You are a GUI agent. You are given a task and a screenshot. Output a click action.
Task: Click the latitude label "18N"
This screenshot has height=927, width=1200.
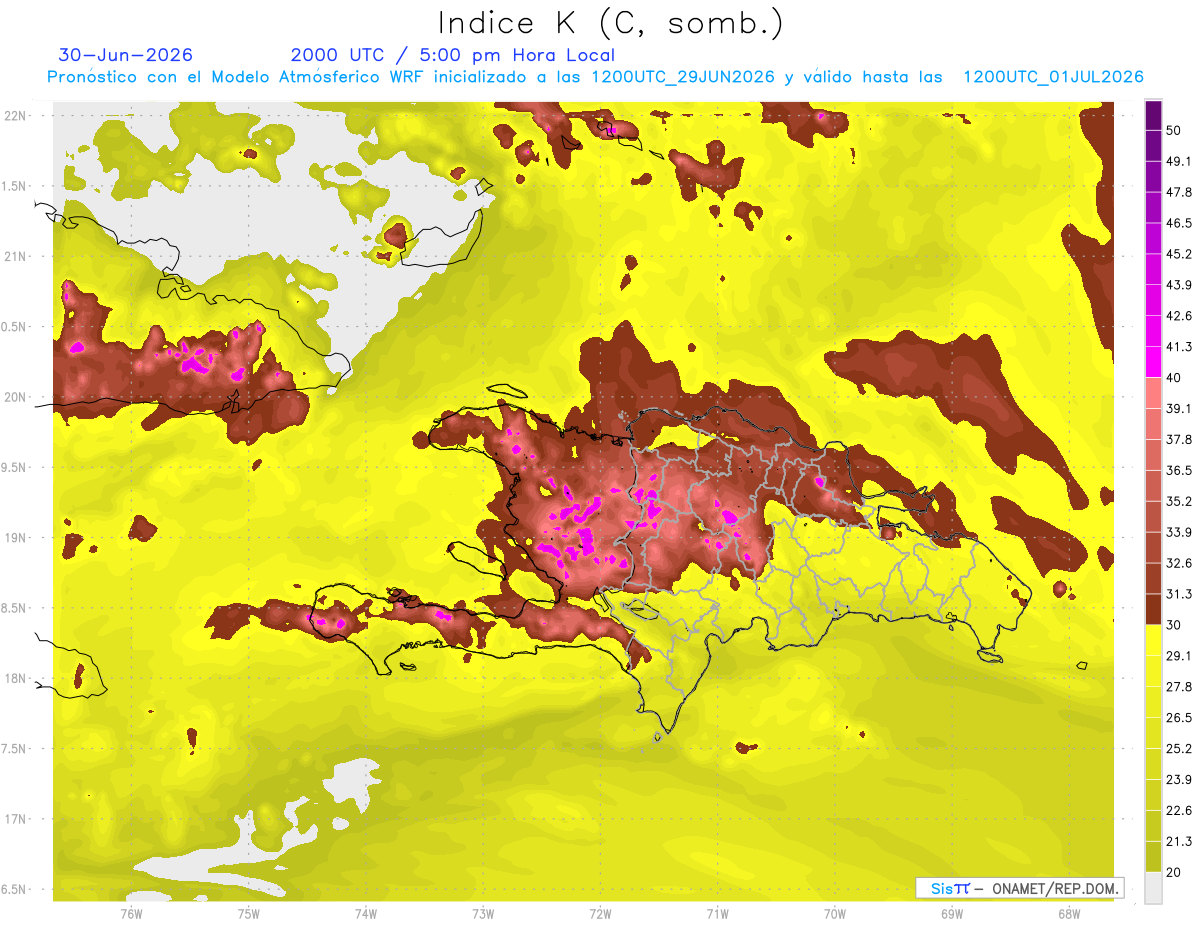point(14,679)
